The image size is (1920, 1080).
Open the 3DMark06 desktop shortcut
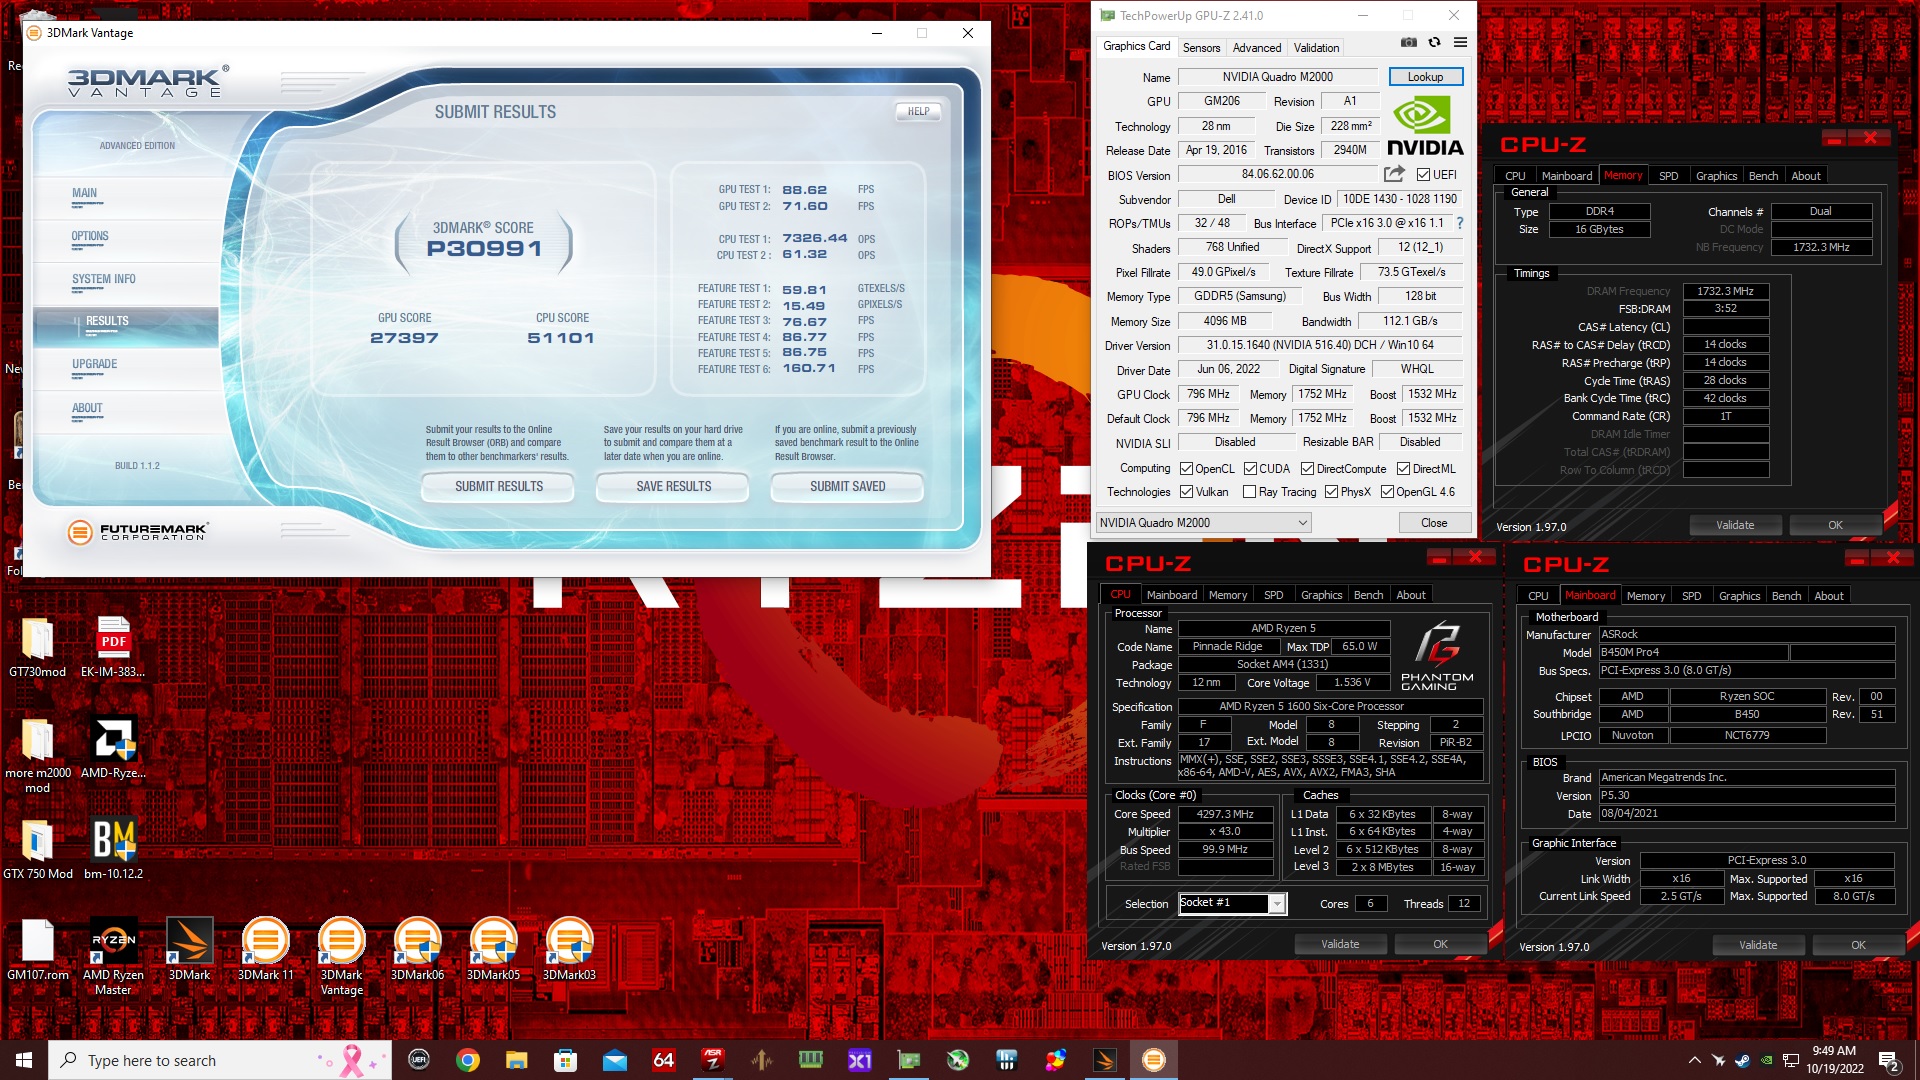coord(417,950)
